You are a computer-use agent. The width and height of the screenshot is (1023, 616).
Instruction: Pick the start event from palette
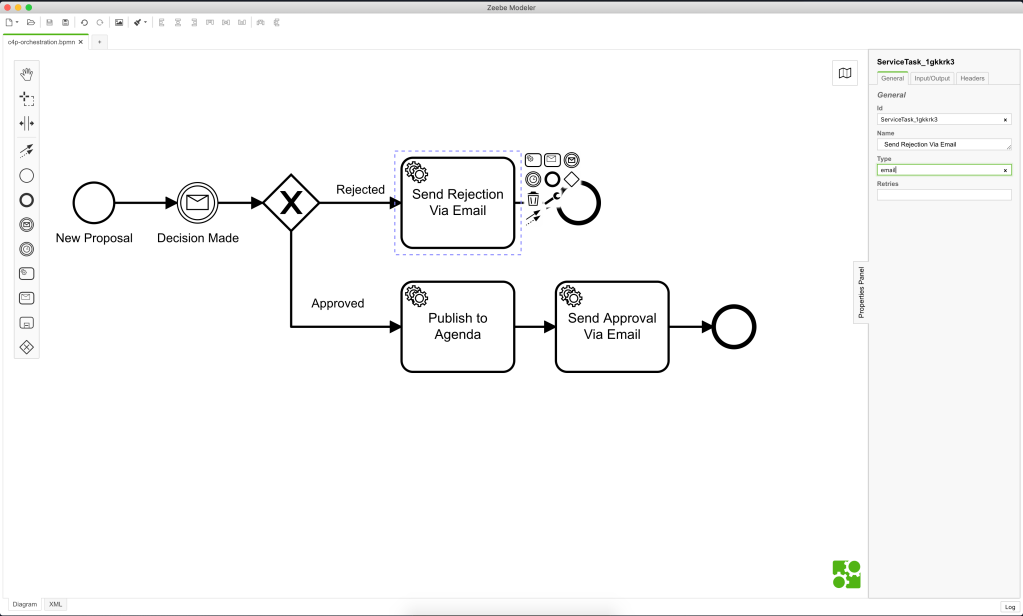tap(26, 176)
